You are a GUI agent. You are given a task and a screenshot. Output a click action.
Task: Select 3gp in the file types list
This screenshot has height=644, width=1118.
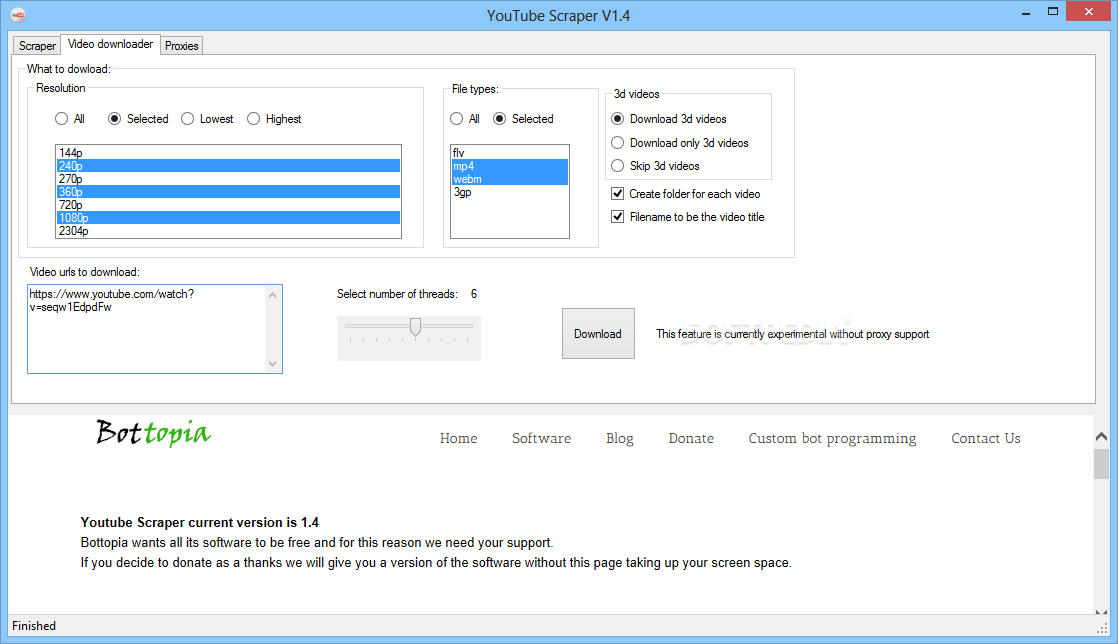510,192
